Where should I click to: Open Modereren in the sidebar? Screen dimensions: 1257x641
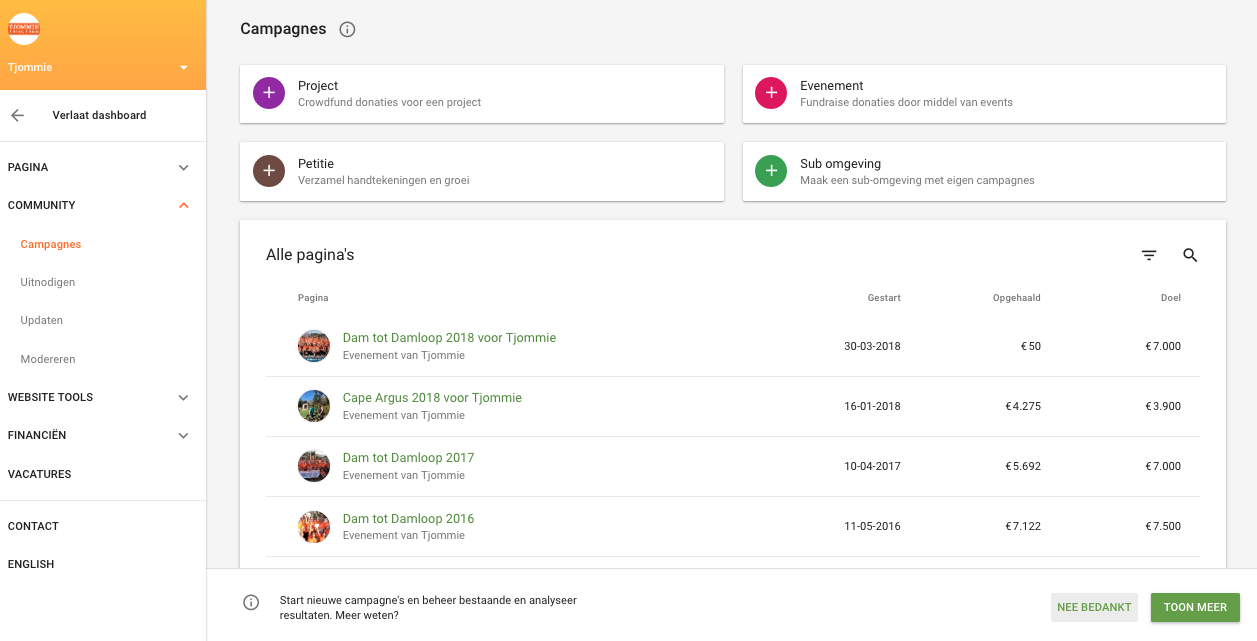(48, 359)
